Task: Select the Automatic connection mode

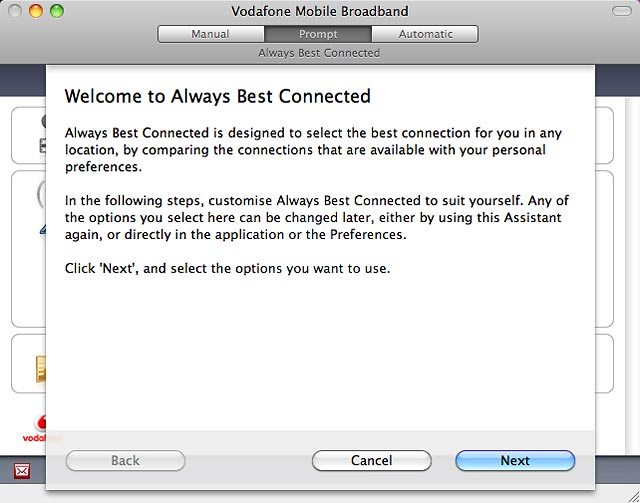Action: coord(425,34)
